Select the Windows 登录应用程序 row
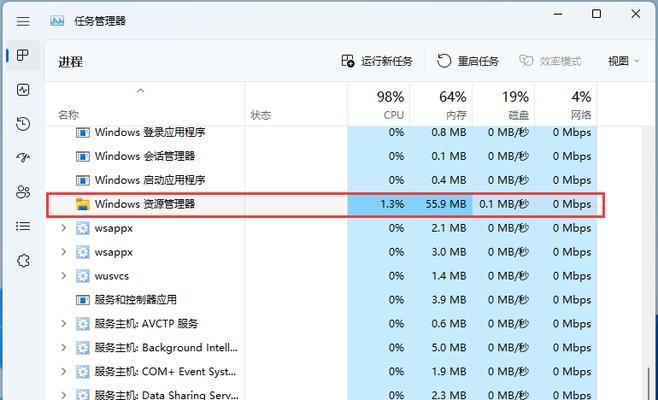This screenshot has width=658, height=400. pyautogui.click(x=322, y=132)
